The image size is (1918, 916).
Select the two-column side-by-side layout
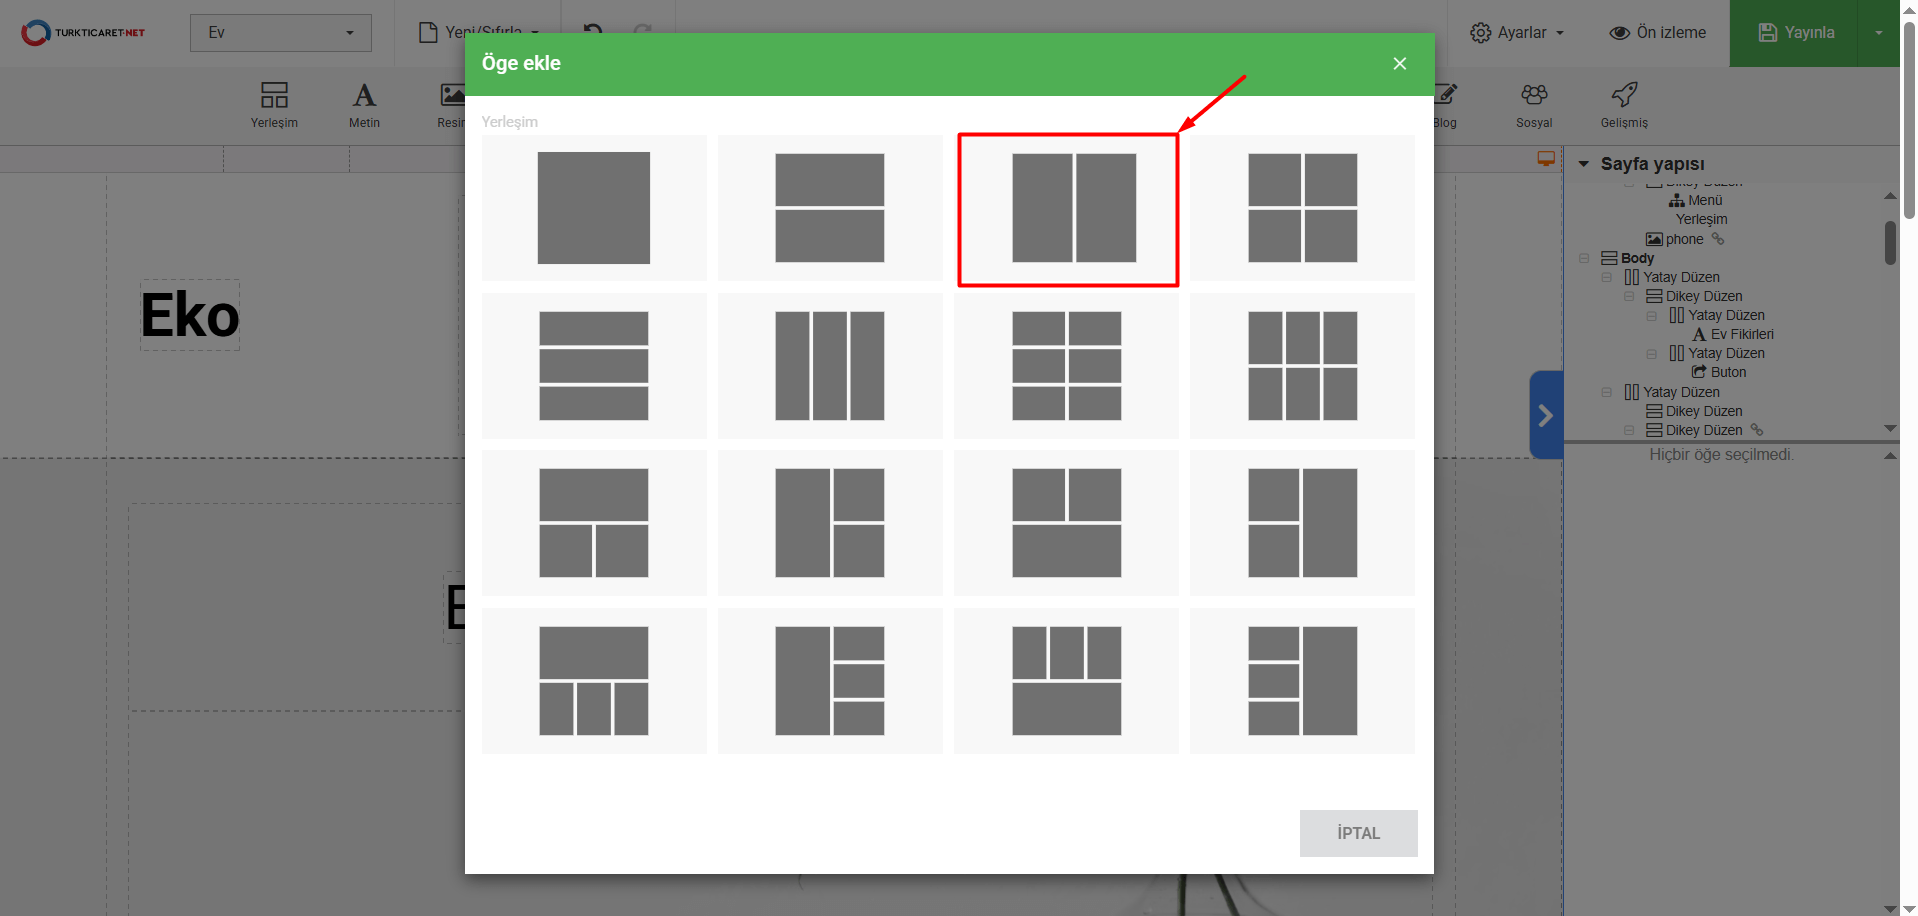point(1067,209)
